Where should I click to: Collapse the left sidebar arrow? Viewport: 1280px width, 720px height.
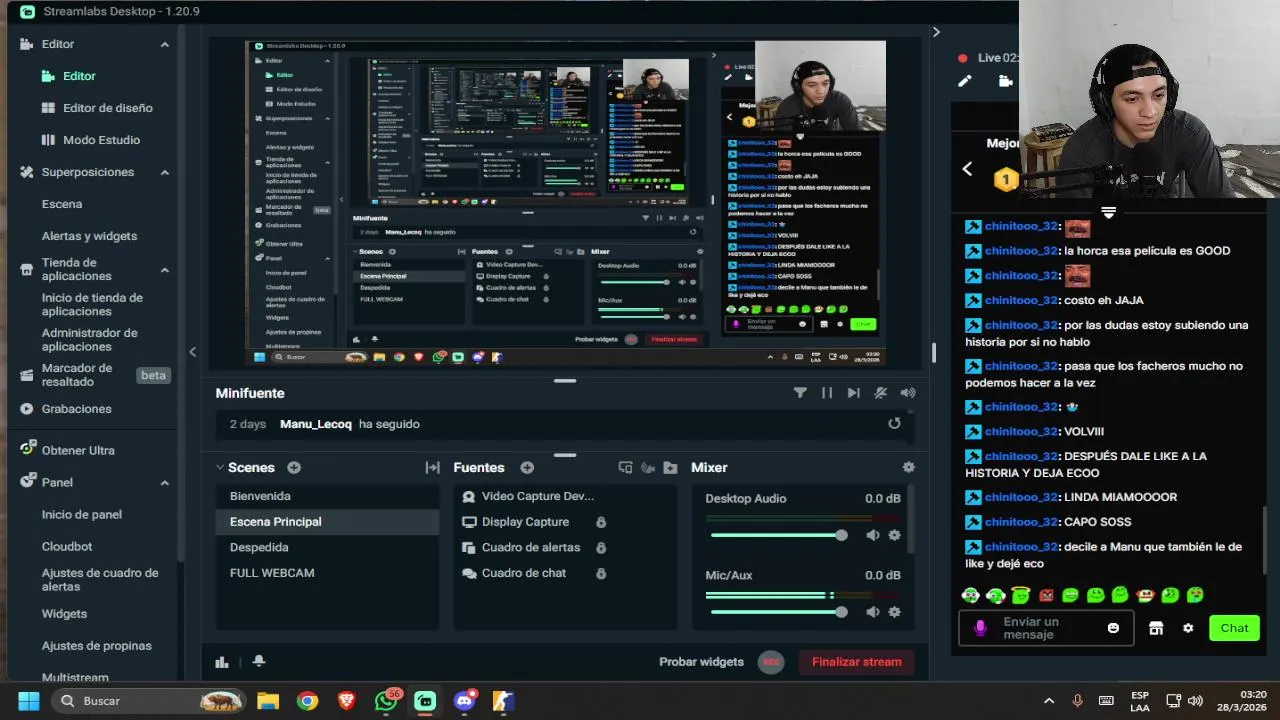pos(192,351)
